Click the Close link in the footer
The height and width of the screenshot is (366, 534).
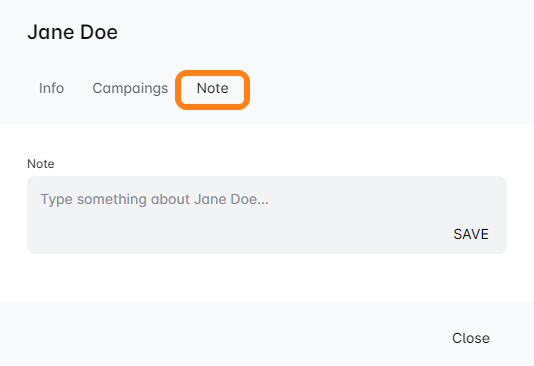coord(471,338)
